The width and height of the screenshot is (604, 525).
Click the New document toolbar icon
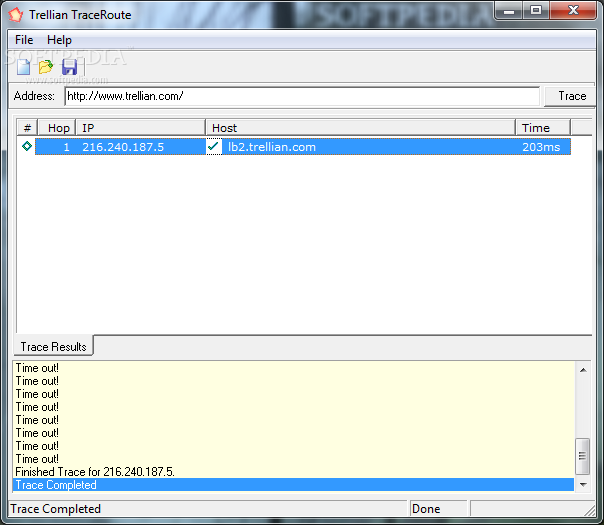[x=23, y=67]
